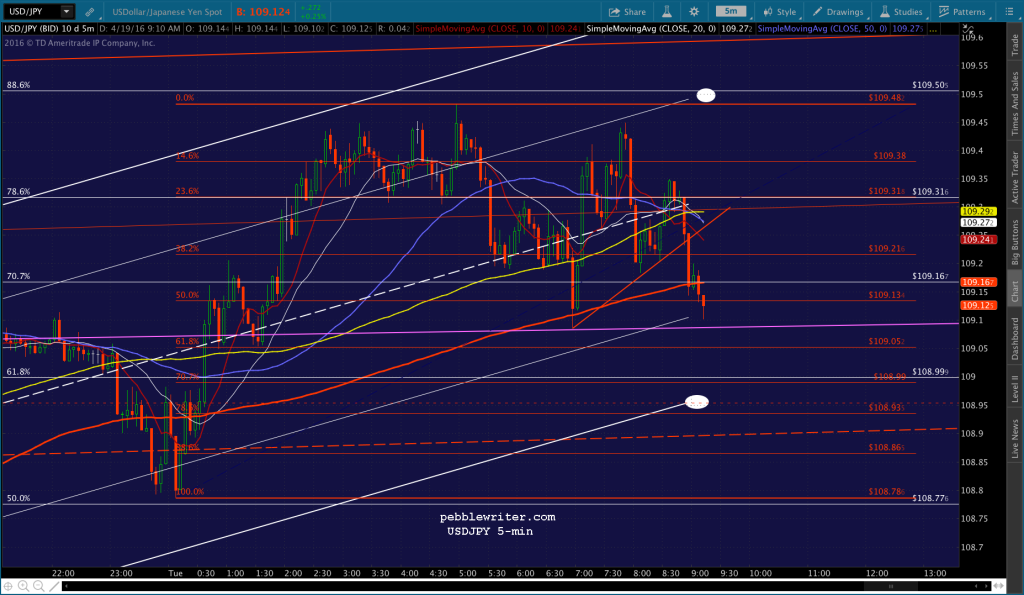
Task: Click the $108.86 Fibonacci price label
Action: 887,447
